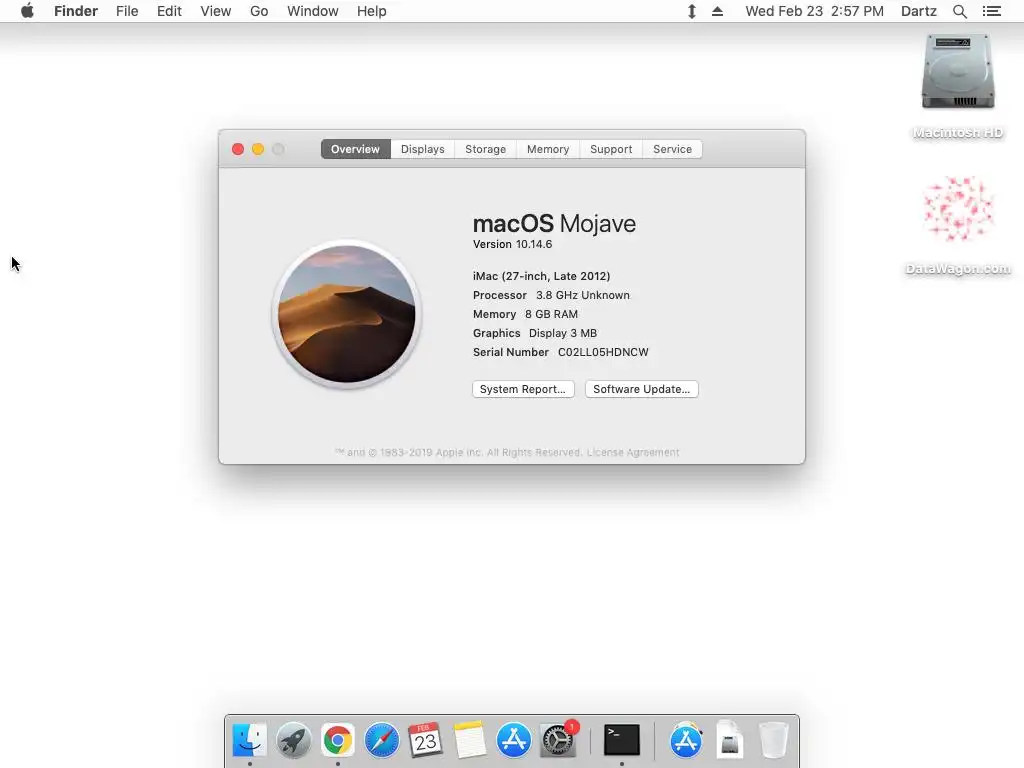The image size is (1024, 768).
Task: Switch to the Memory tab
Action: click(x=548, y=149)
